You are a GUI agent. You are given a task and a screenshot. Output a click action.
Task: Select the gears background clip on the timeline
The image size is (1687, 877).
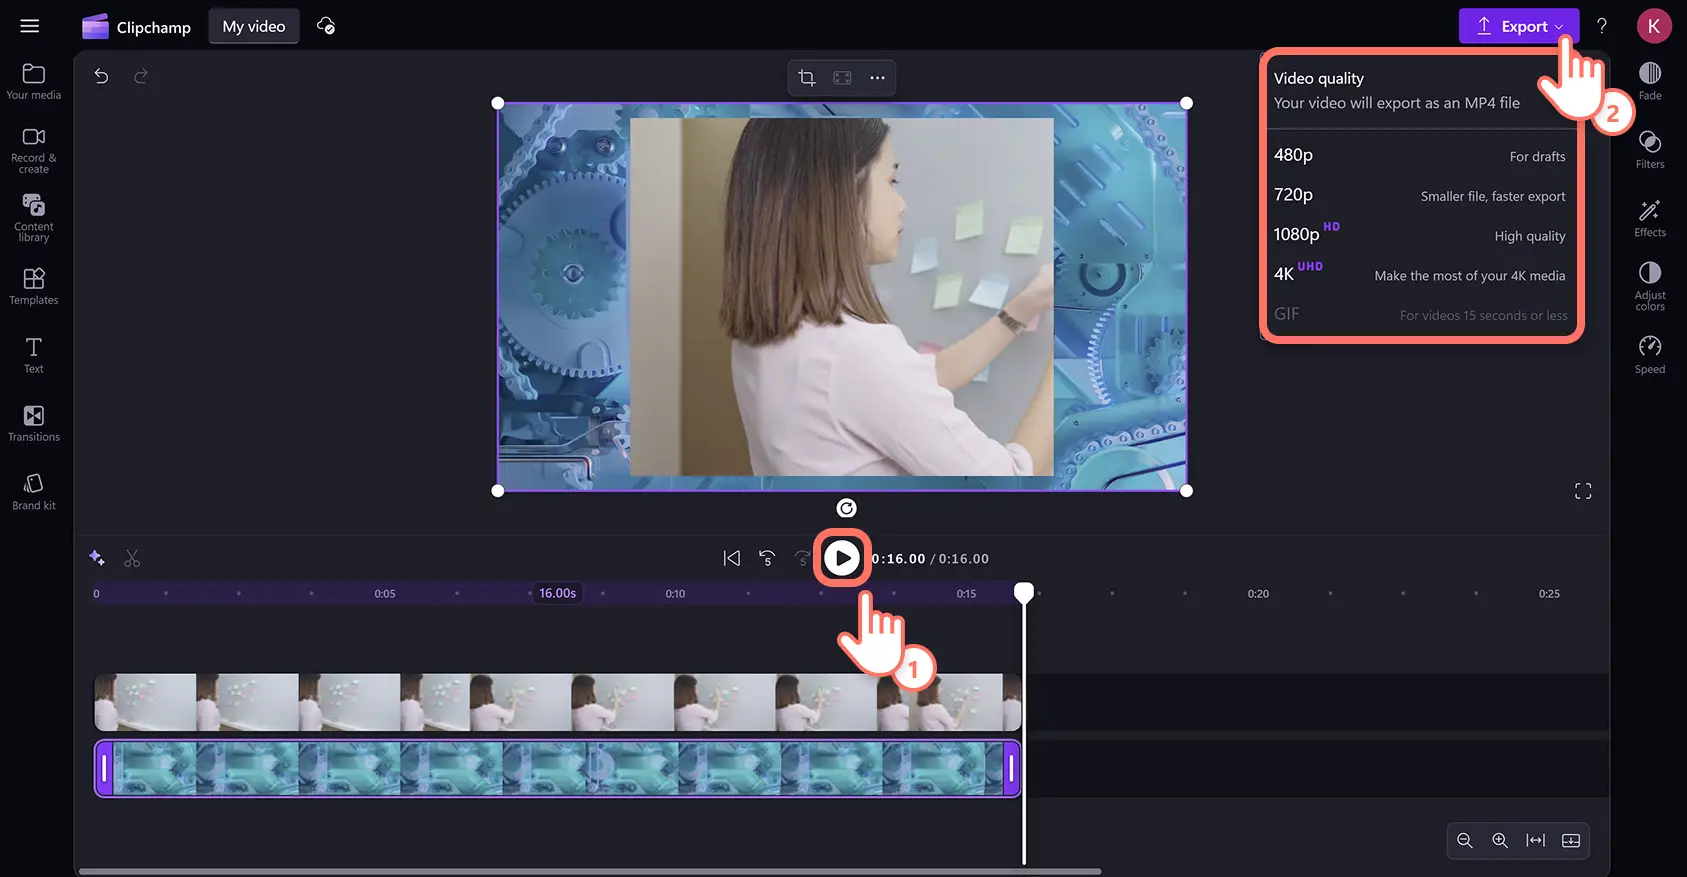[558, 768]
